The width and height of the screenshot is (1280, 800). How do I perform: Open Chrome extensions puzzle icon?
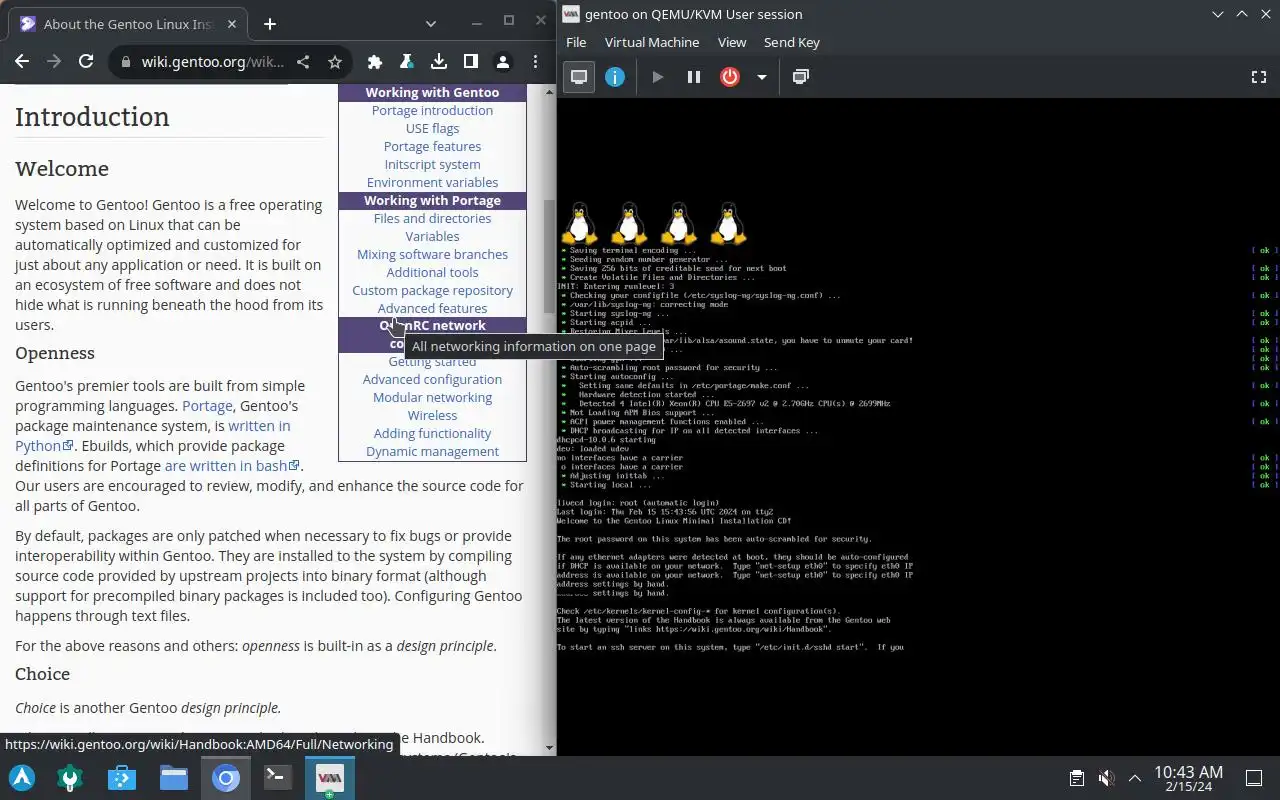coord(375,62)
